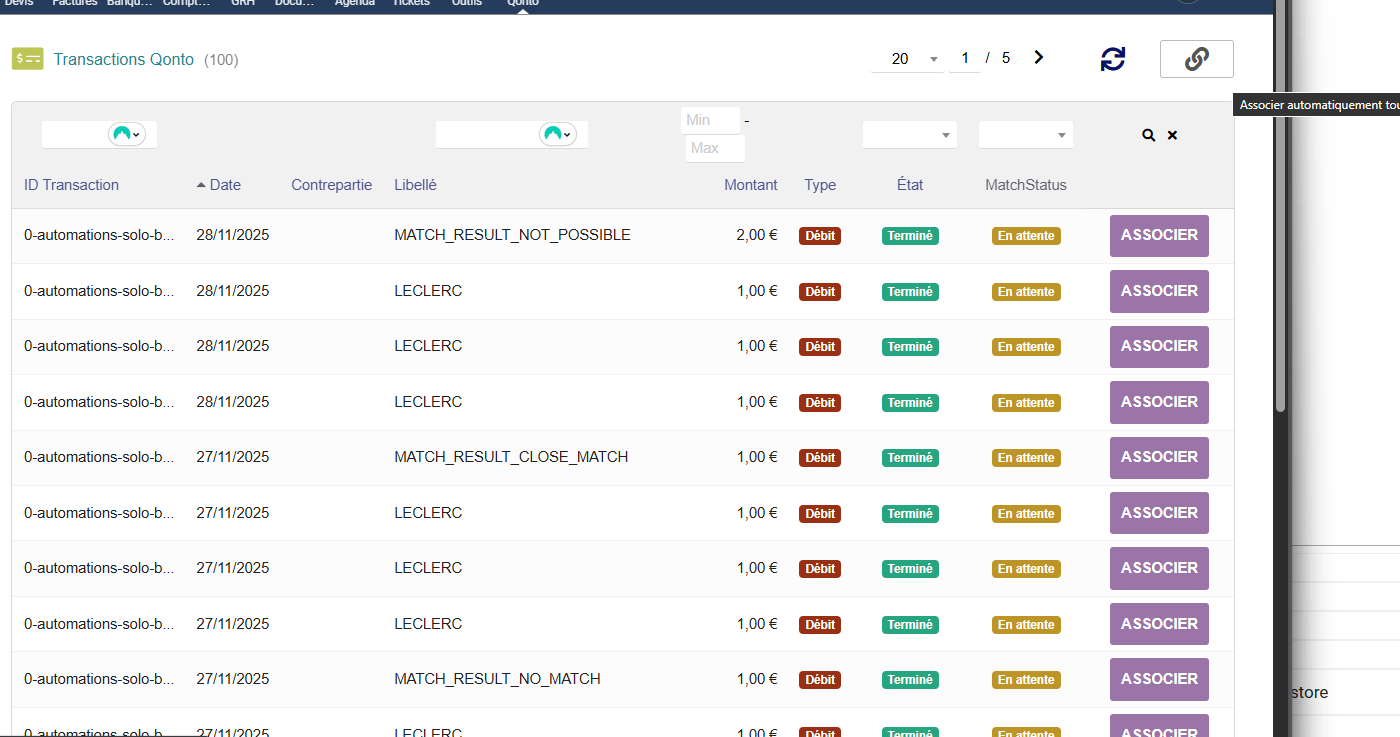Click ASSOCIER for MATCH_RESULT_NOT_POSSIBLE transaction

click(1158, 236)
